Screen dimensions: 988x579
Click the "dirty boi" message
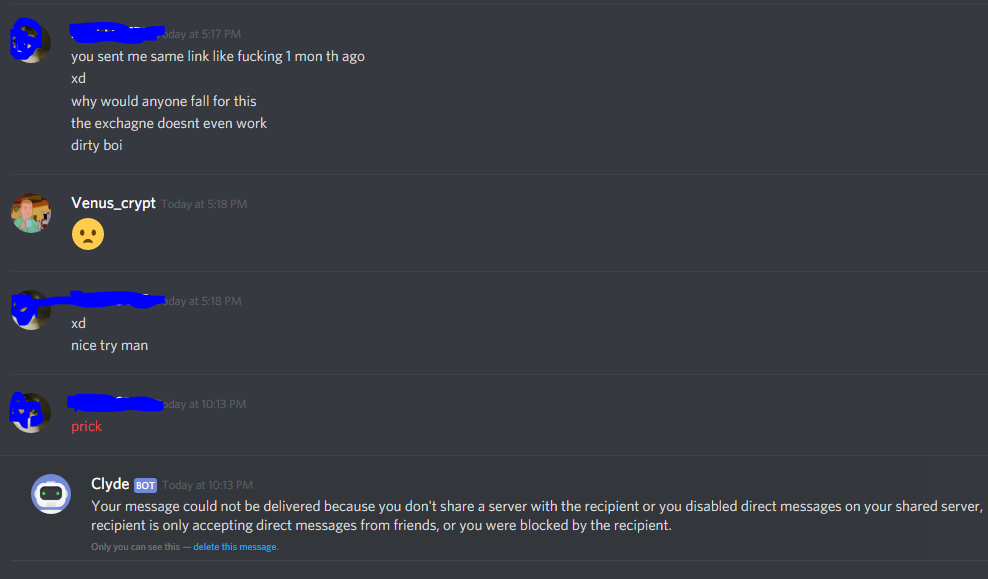[x=96, y=145]
